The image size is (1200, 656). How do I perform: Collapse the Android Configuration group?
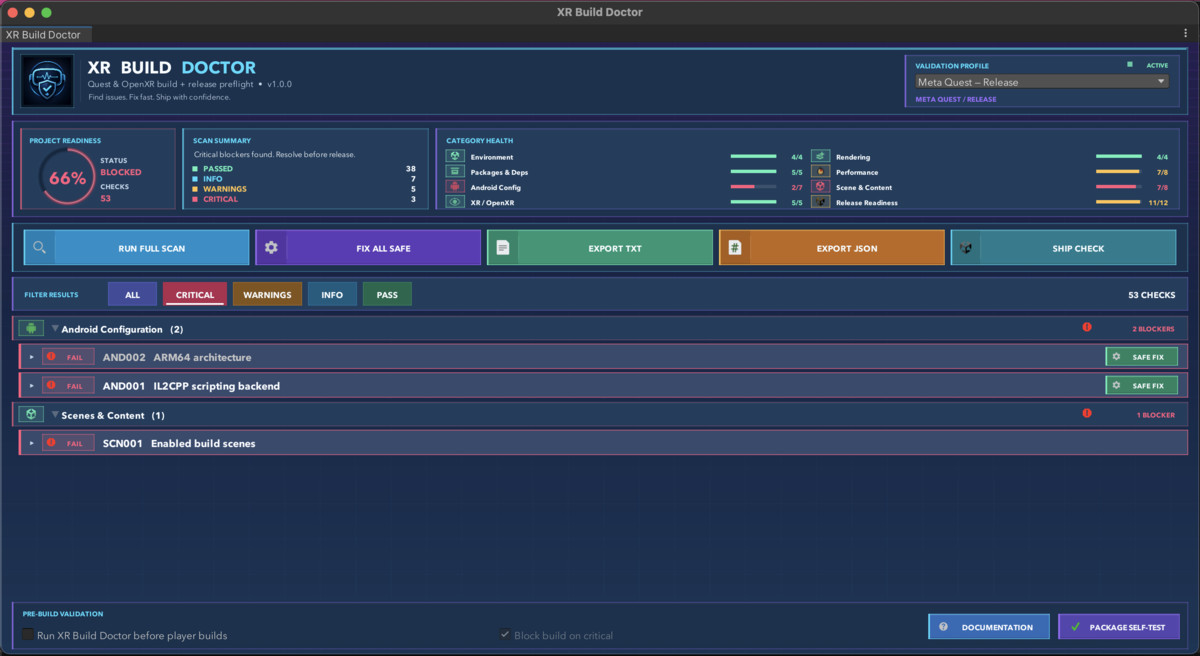(56, 329)
